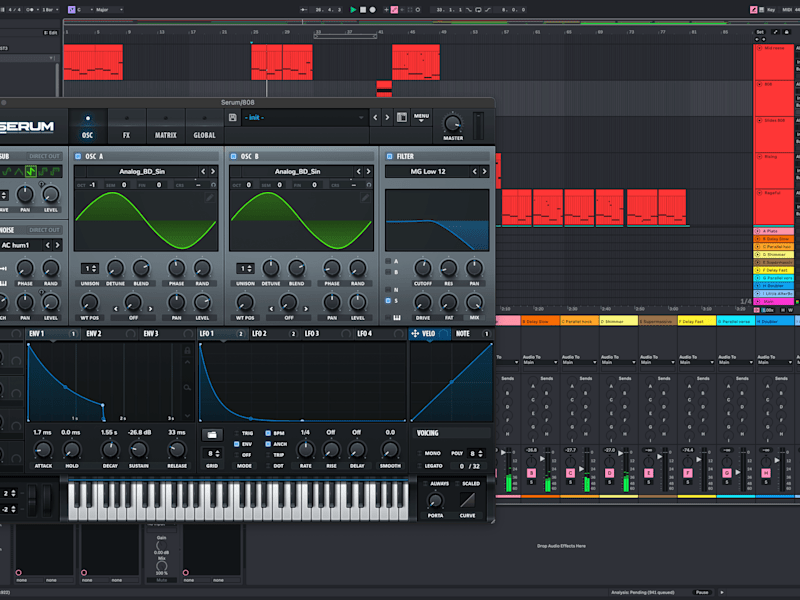Click track activator D on Shimmer track
Screen dimensions: 800x600
(609, 473)
